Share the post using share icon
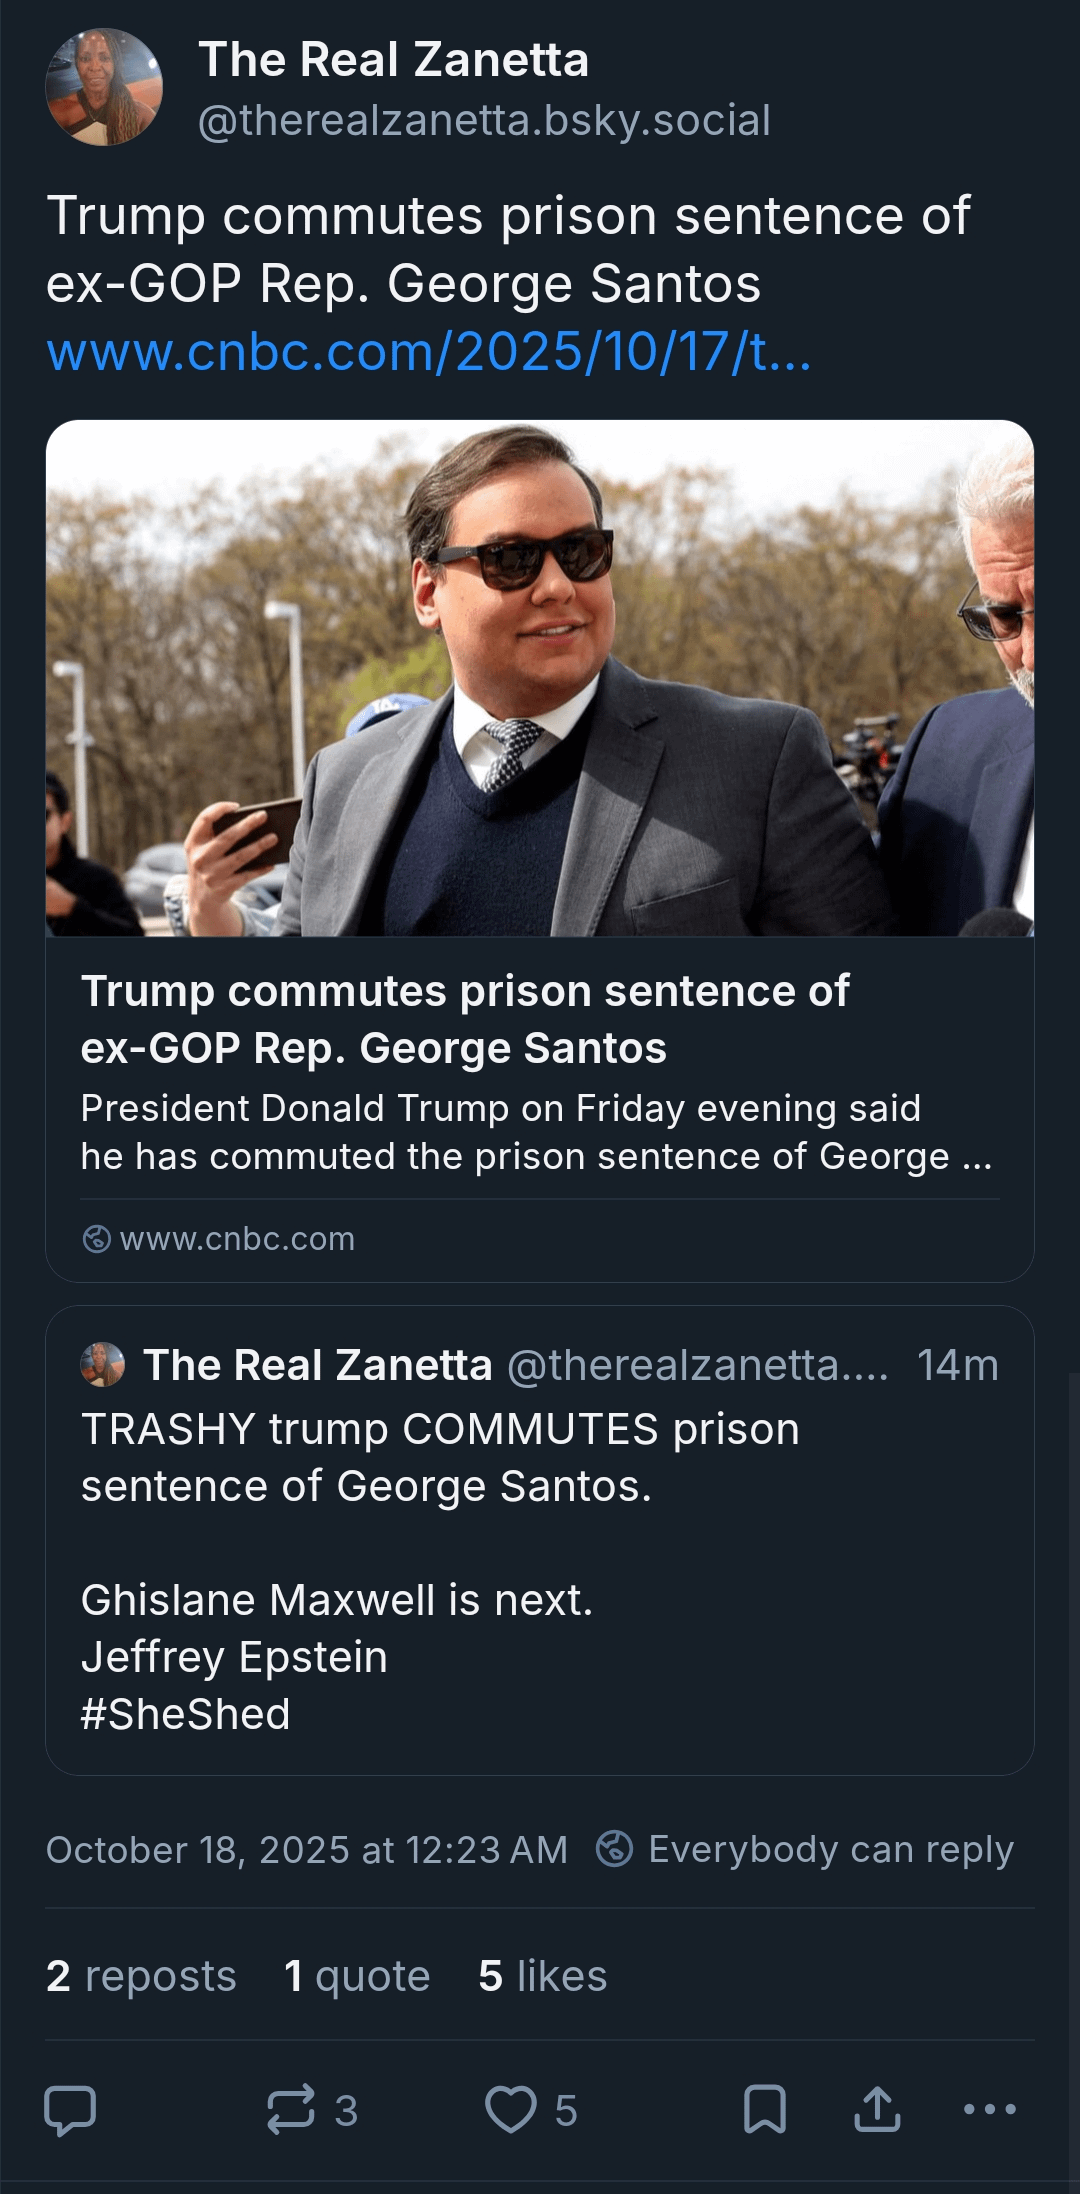This screenshot has width=1080, height=2194. pyautogui.click(x=877, y=2110)
